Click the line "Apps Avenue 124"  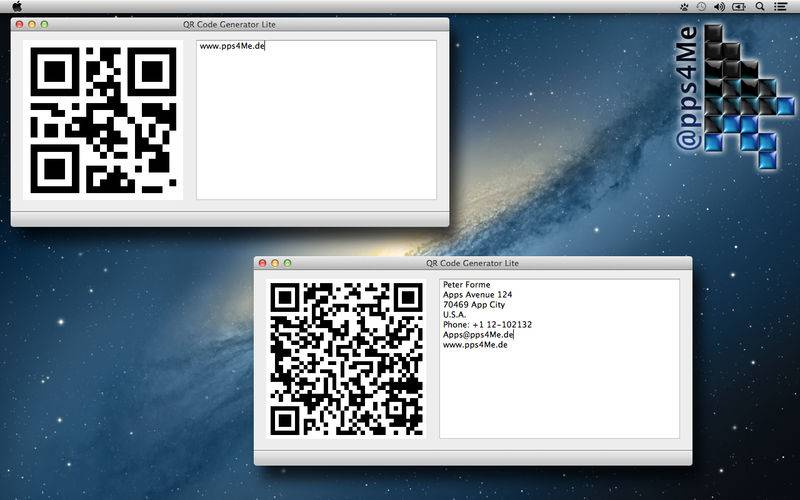[478, 294]
